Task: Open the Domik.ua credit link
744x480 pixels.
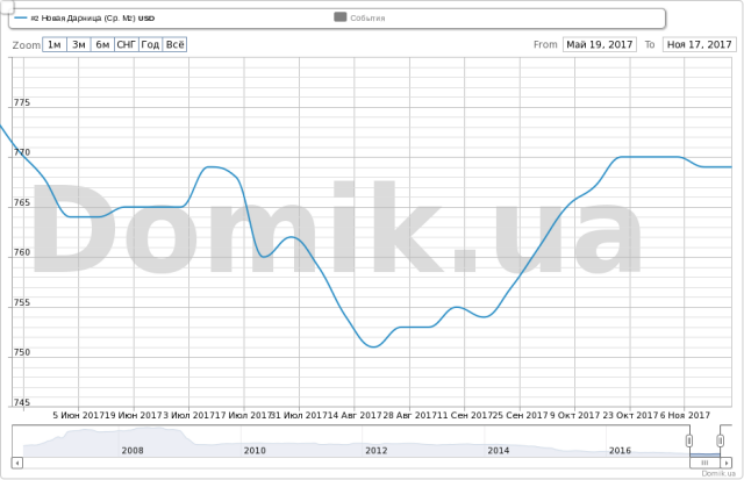Action: (718, 474)
